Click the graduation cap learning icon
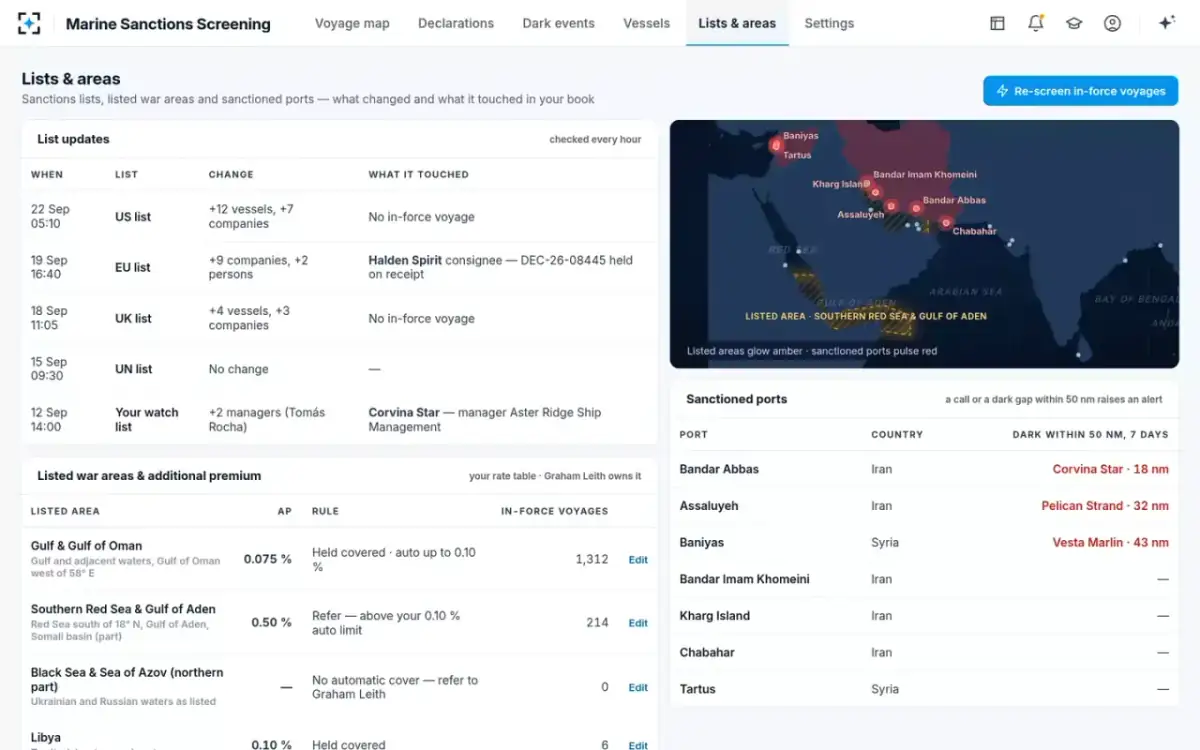 (x=1074, y=23)
